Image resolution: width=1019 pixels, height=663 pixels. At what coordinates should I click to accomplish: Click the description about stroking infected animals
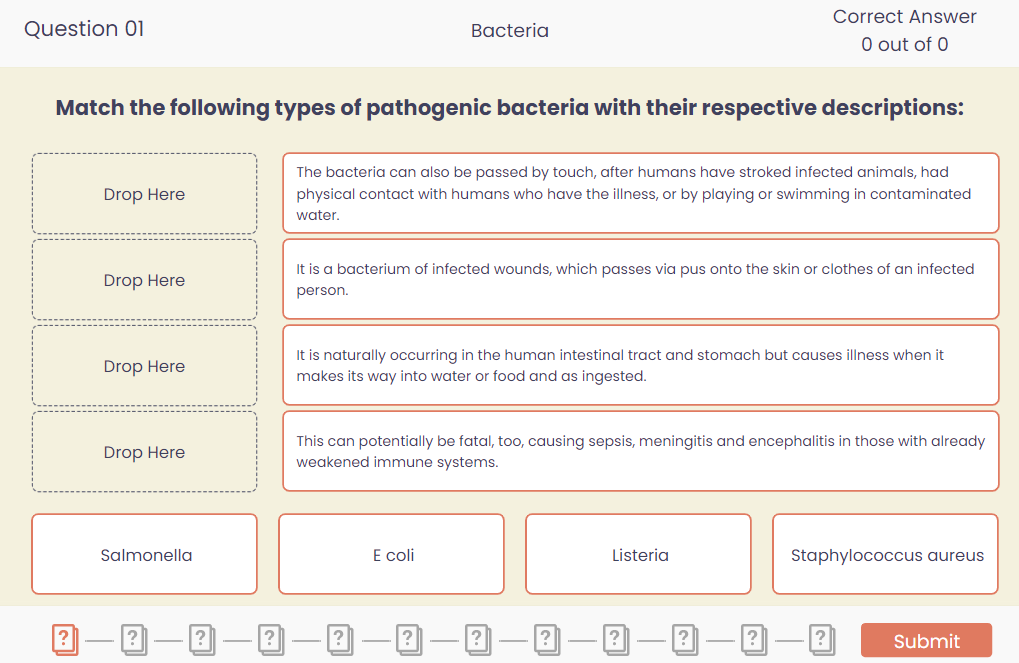[641, 194]
